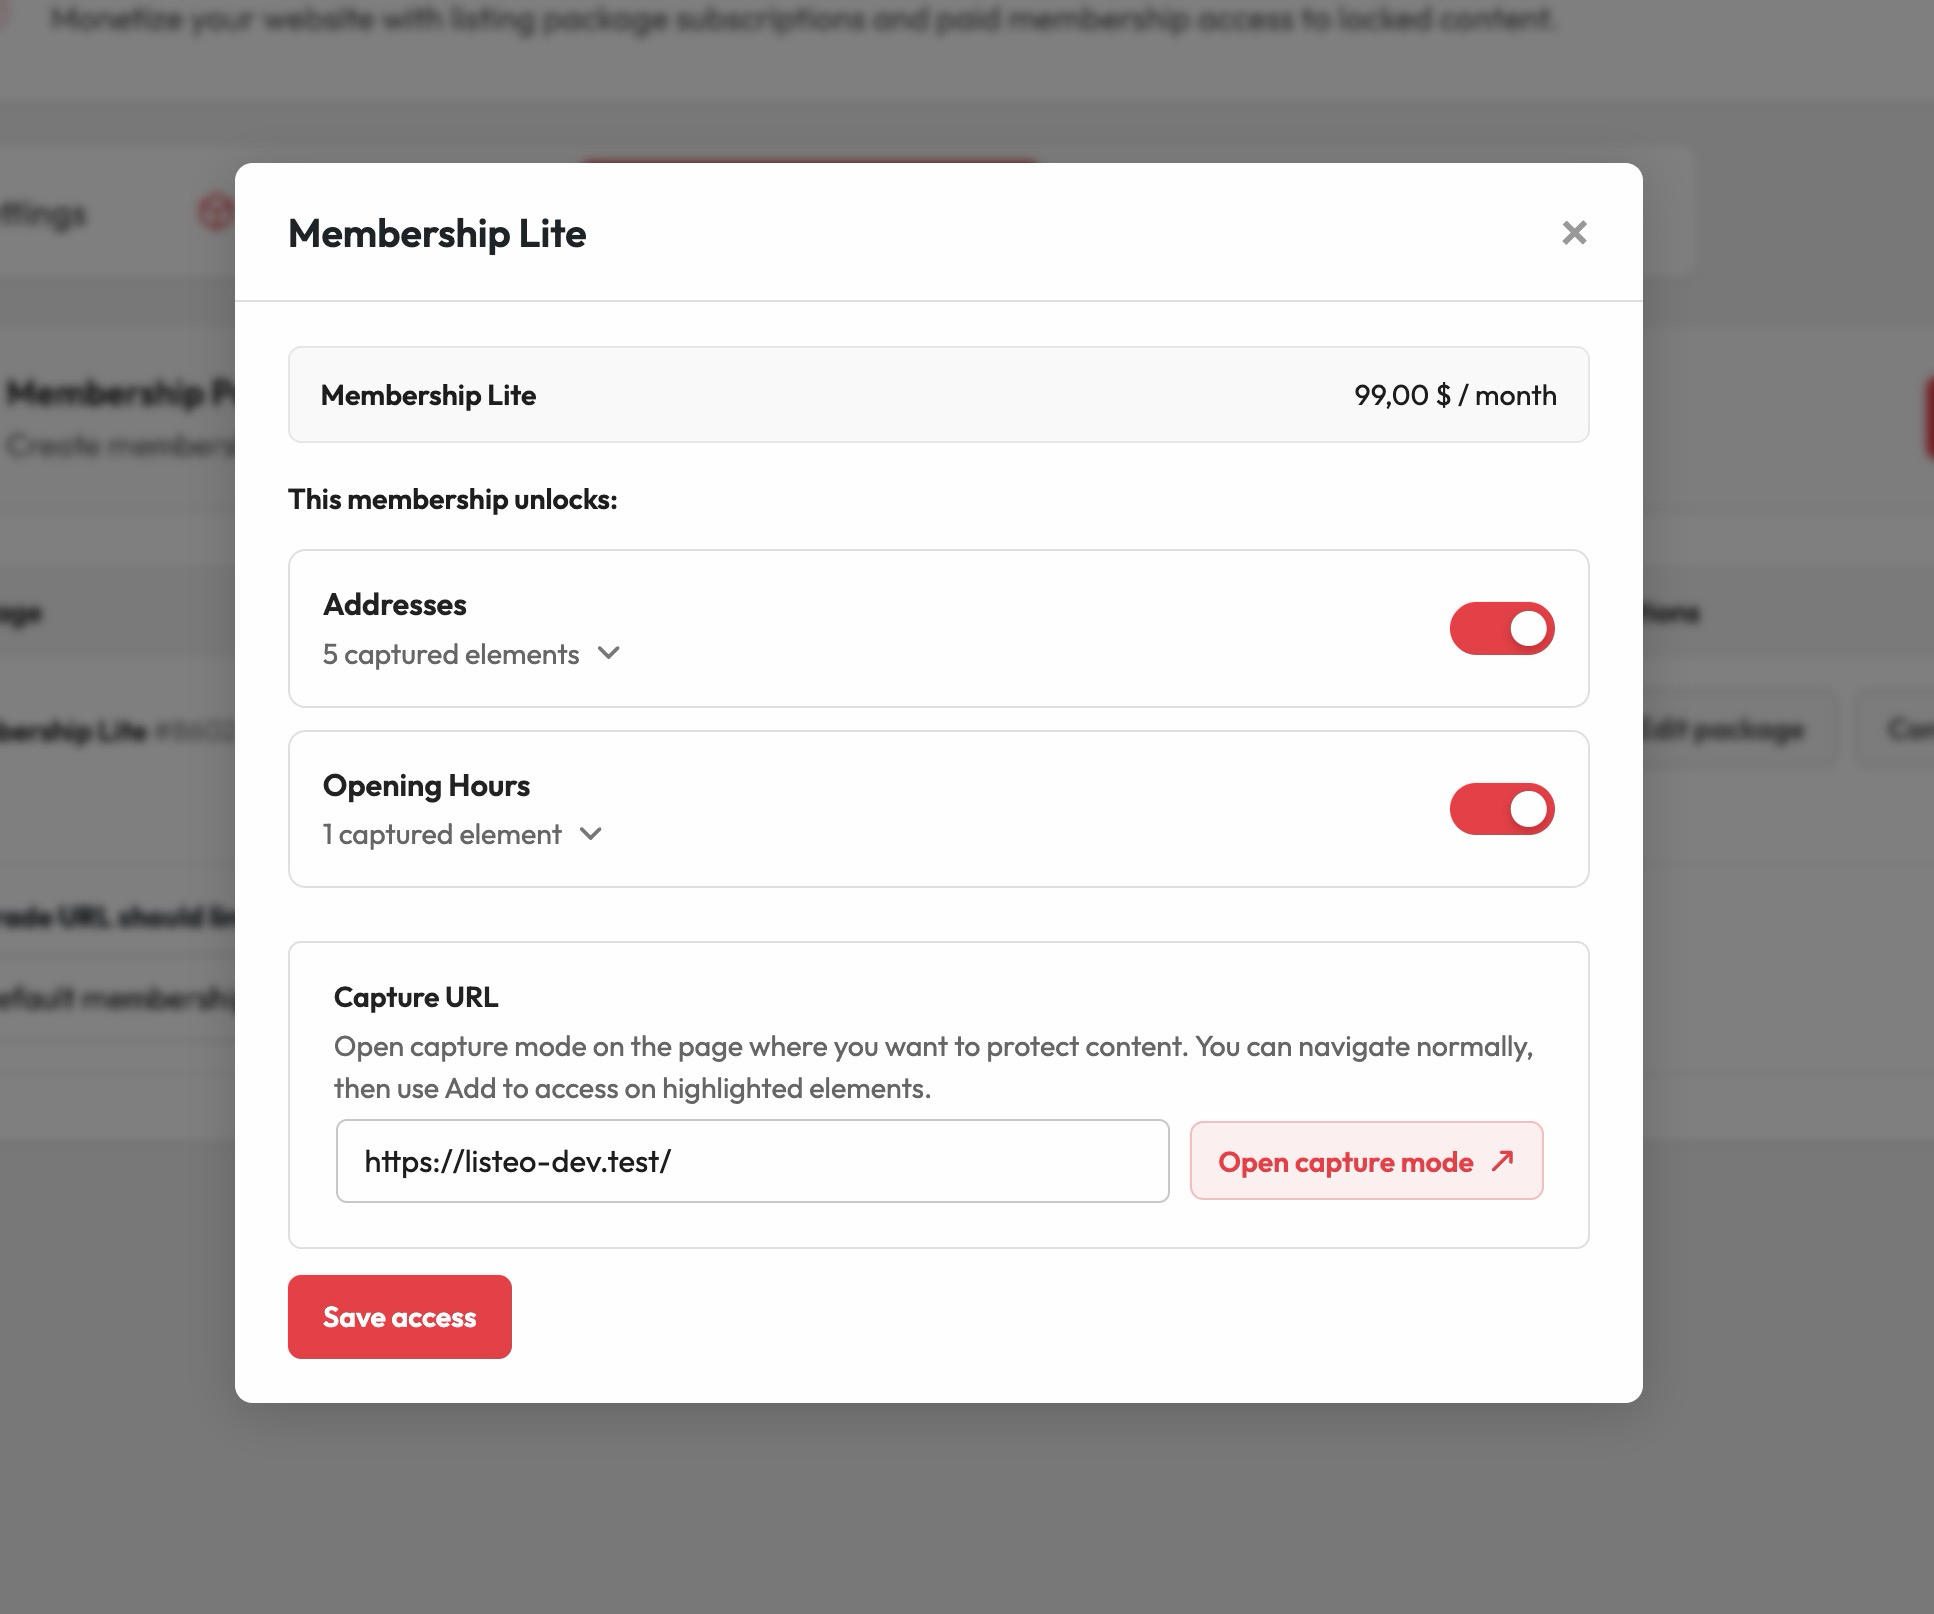Click the Opening Hours card heading

point(426,786)
